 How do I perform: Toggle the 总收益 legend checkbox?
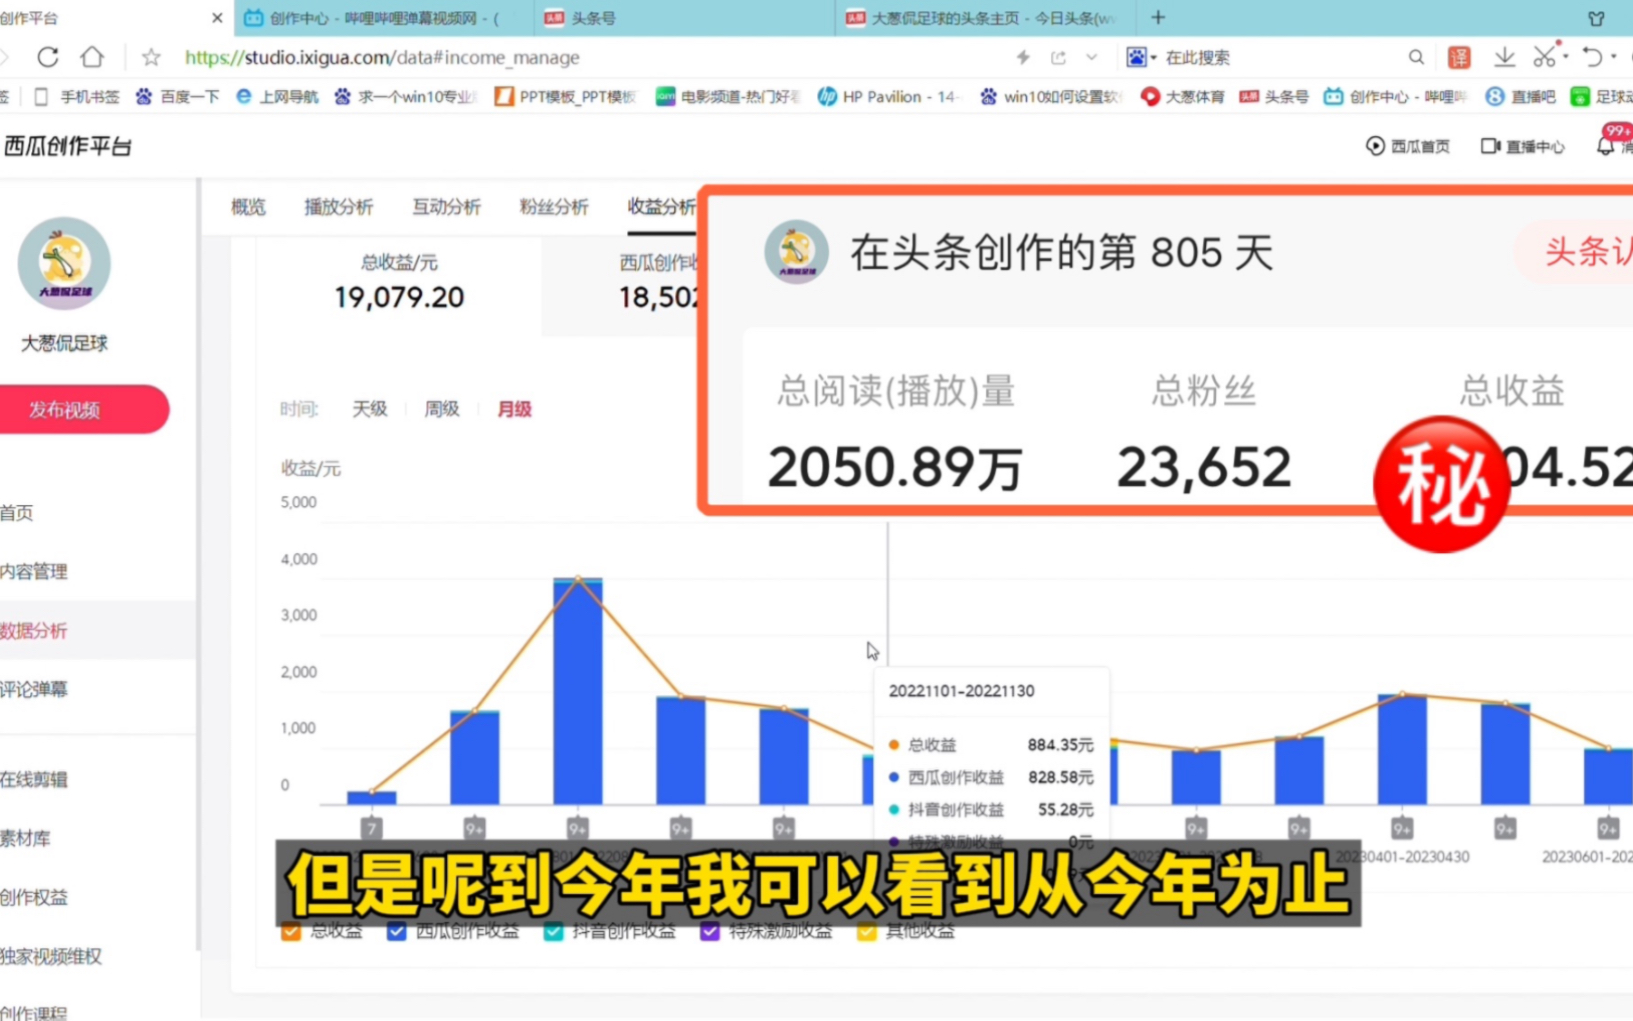click(x=291, y=931)
